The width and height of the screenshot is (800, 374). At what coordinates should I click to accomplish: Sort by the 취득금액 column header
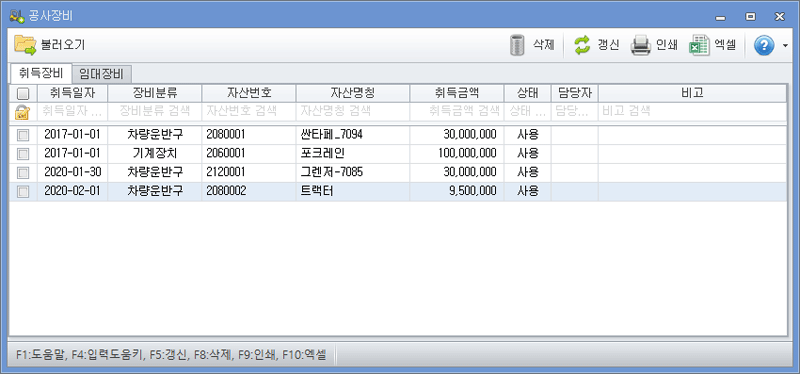tap(457, 93)
